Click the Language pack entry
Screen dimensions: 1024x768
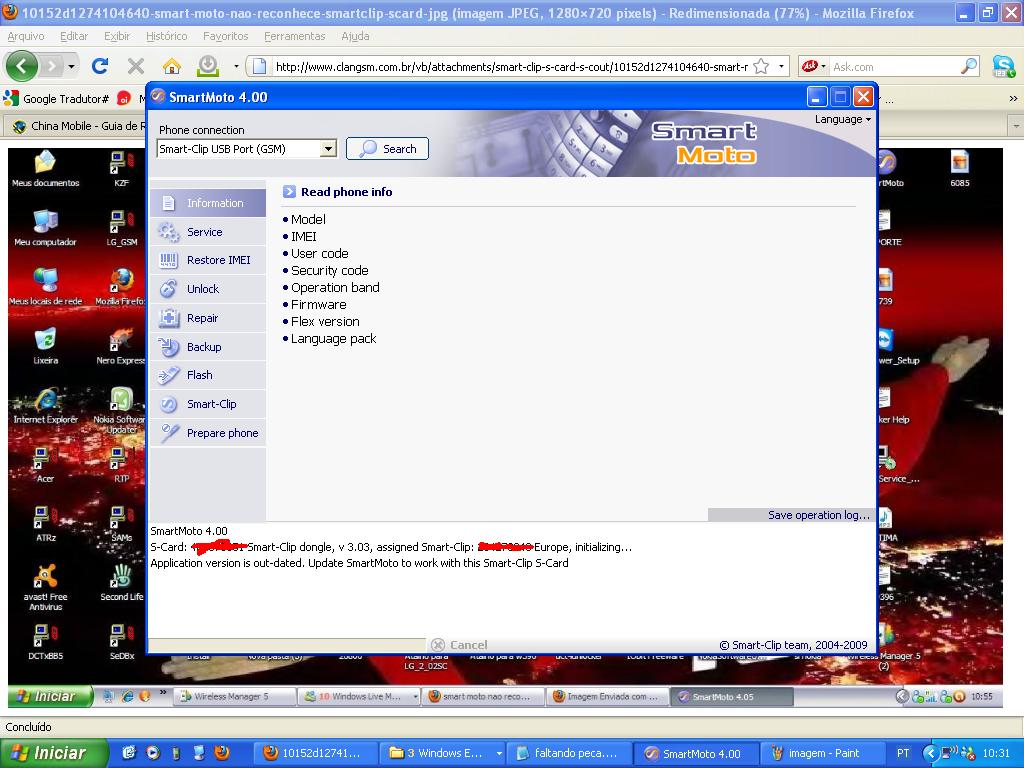point(334,338)
